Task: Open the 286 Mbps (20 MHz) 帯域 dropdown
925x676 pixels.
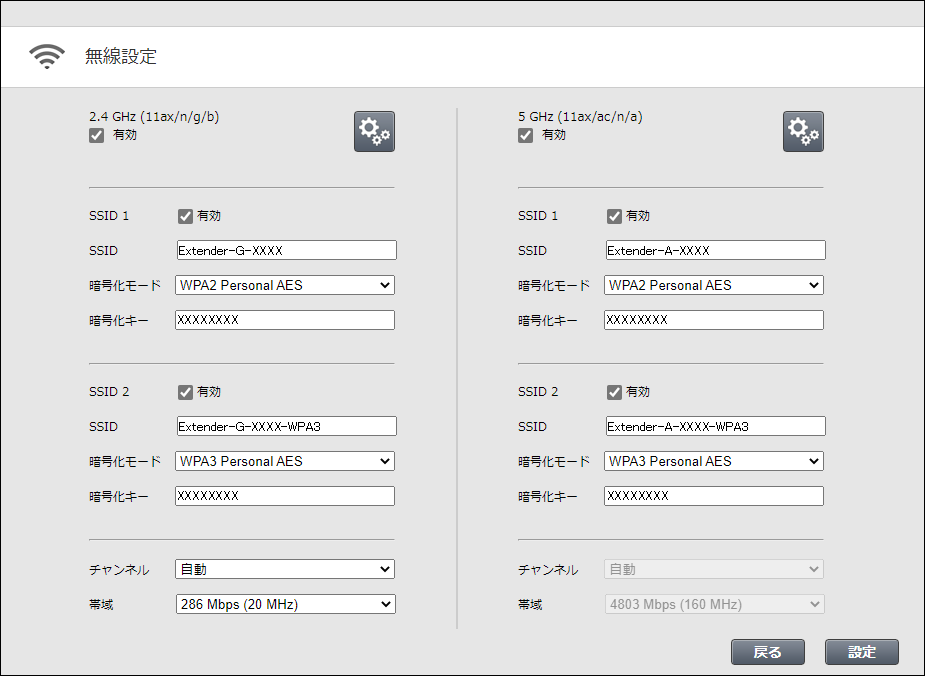Action: [x=286, y=604]
